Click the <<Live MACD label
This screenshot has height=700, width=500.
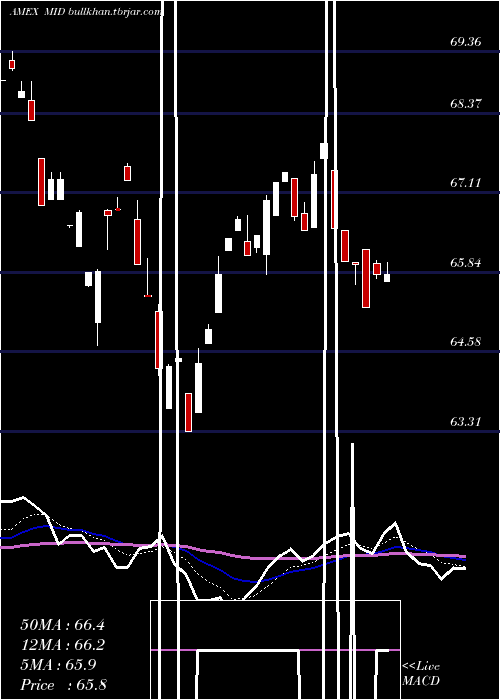tap(421, 674)
